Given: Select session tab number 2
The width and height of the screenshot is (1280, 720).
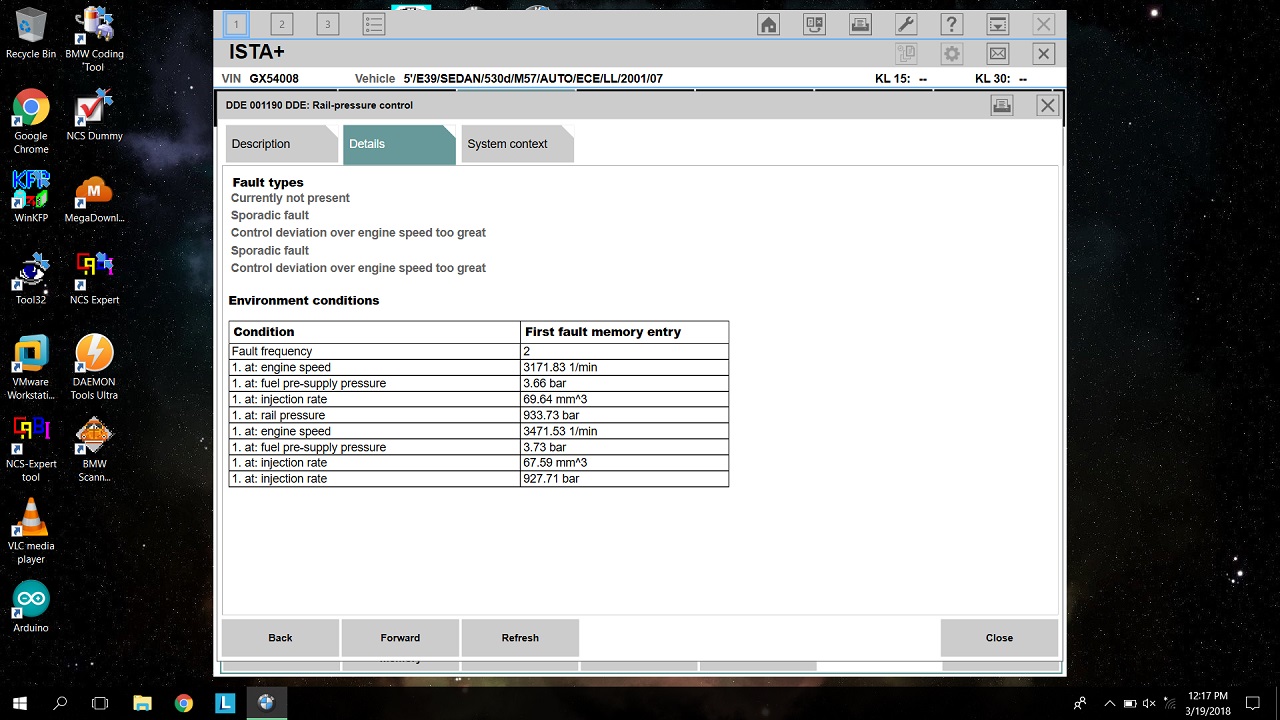Looking at the screenshot, I should coord(281,24).
